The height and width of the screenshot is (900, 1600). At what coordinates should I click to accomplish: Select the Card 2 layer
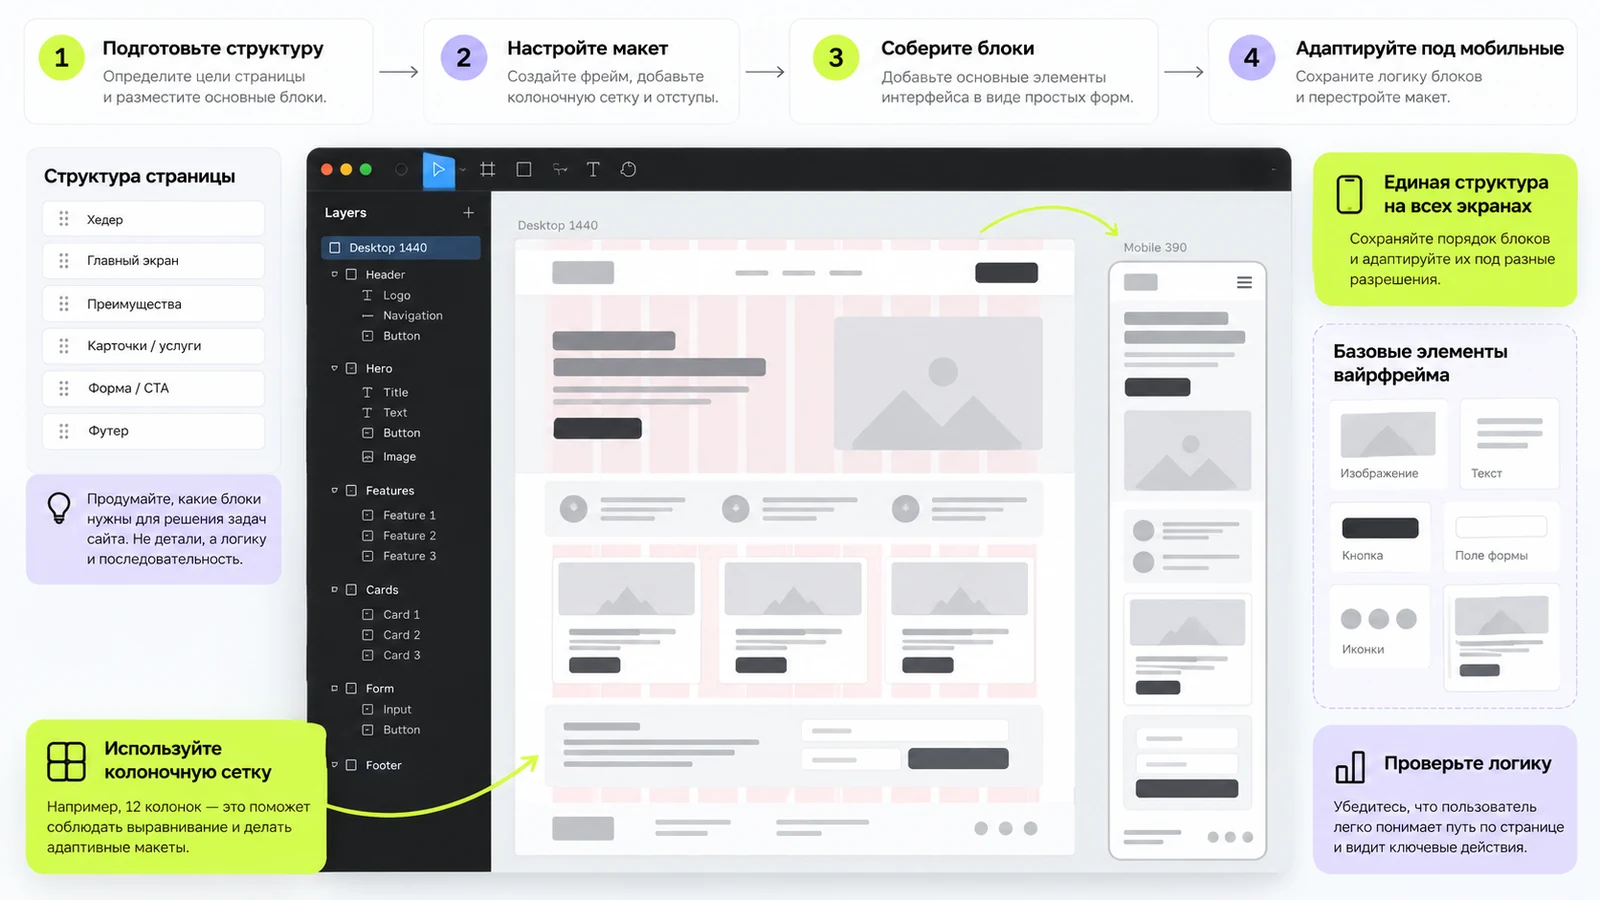point(391,635)
